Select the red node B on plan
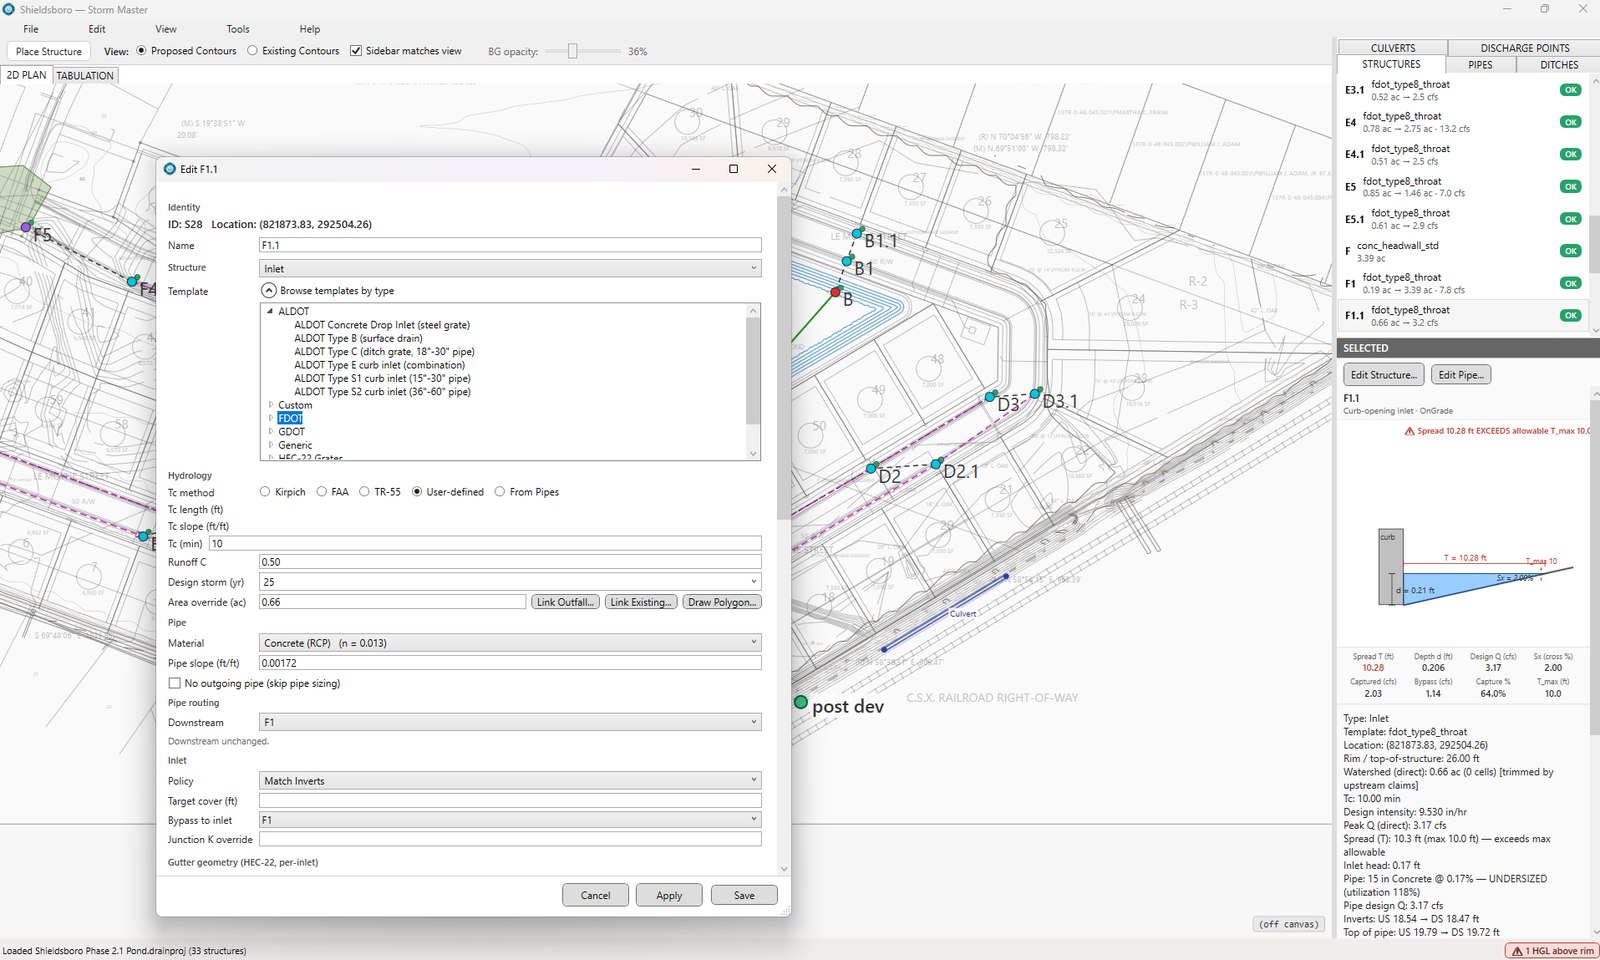 click(836, 292)
